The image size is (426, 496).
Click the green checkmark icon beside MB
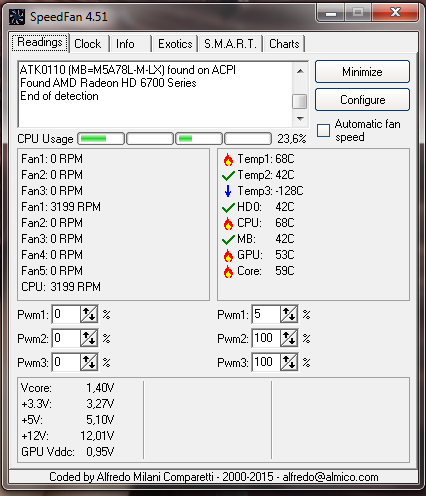point(228,239)
